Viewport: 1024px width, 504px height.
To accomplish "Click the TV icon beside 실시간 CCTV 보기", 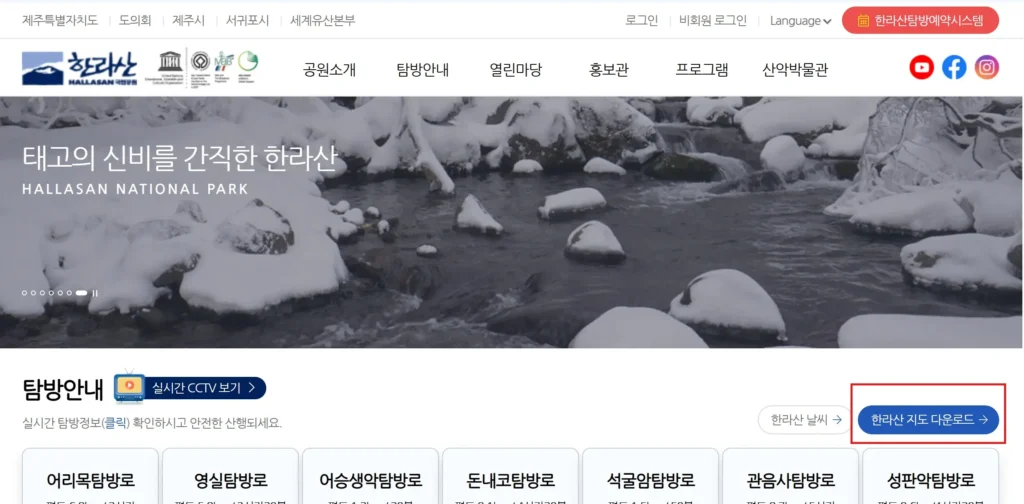I will [x=129, y=388].
